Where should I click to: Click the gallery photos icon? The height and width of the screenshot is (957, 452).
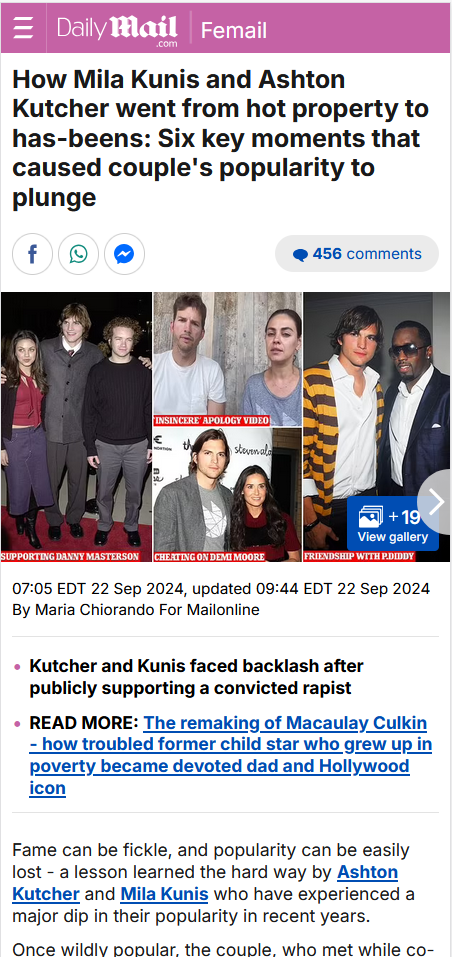pos(371,517)
